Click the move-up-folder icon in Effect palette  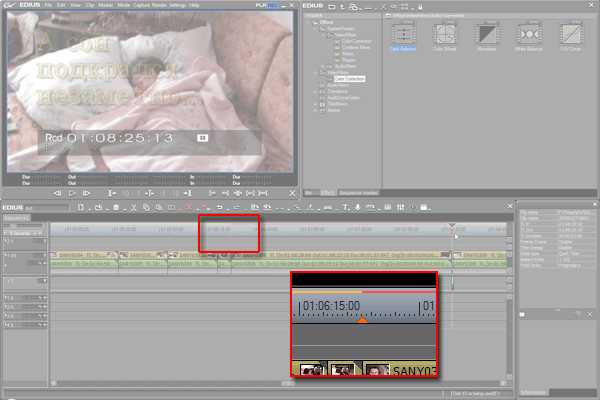(x=342, y=7)
